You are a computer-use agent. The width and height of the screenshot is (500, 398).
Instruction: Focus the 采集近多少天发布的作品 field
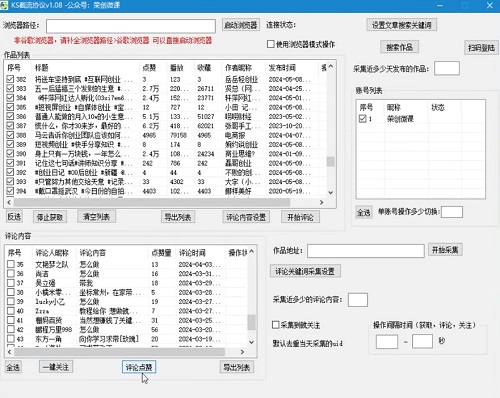click(447, 68)
